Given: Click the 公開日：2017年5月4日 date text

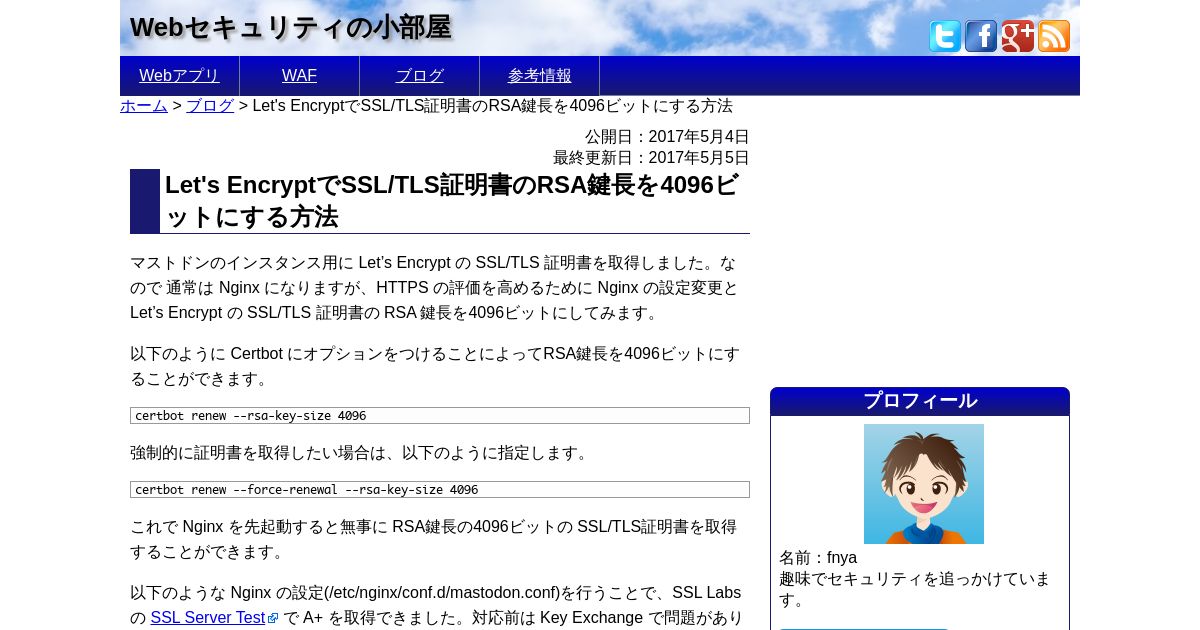Looking at the screenshot, I should pos(667,137).
